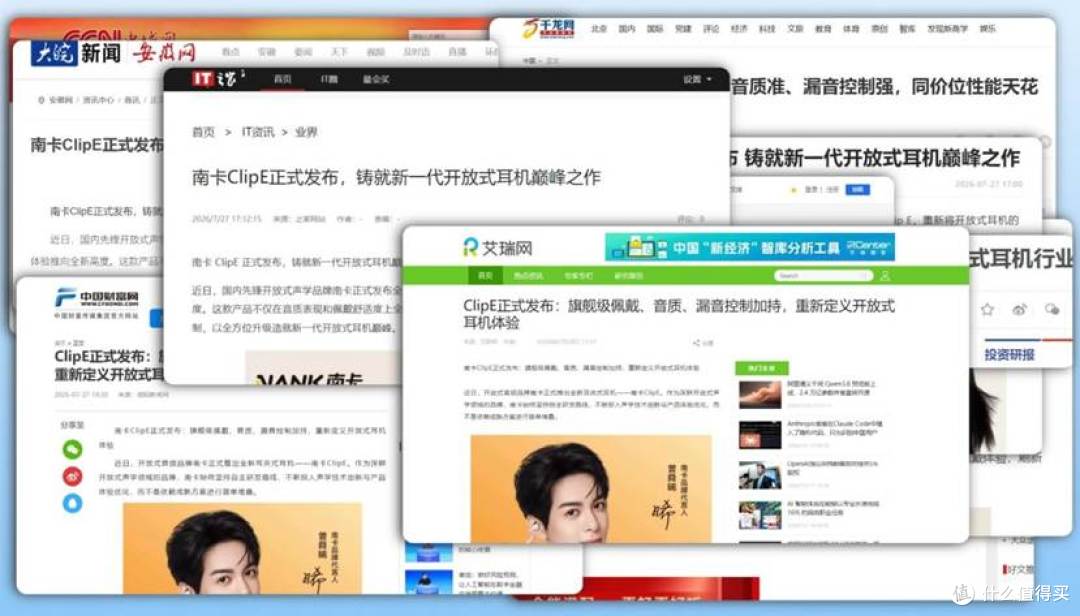Click the 艾瑞网 headline 'ClipE正式发布：旗舰级佩戴'

pos(678,314)
